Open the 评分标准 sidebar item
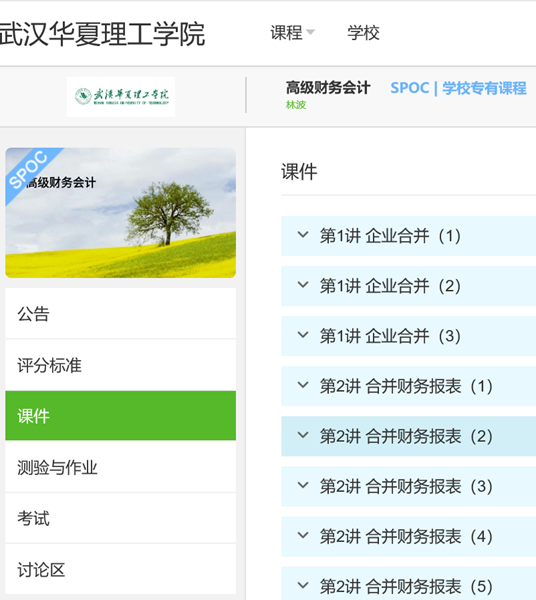This screenshot has height=600, width=536. click(121, 365)
